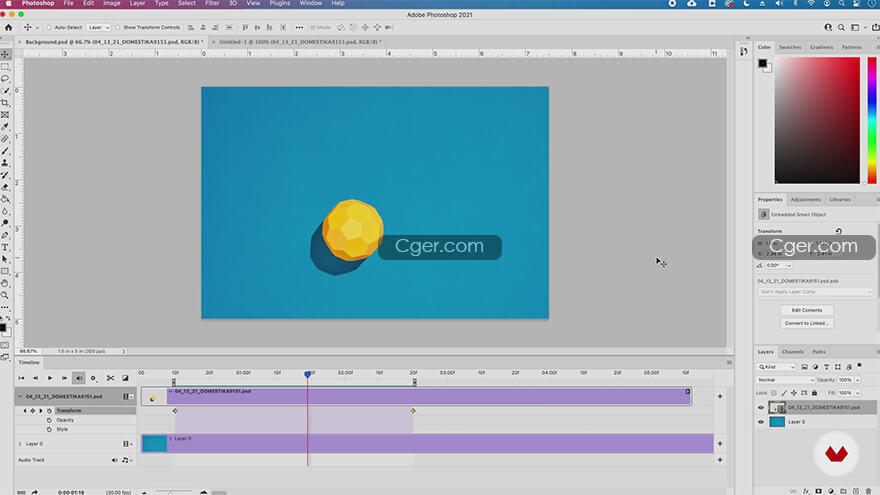Select the Clone Stamp tool

tap(6, 163)
